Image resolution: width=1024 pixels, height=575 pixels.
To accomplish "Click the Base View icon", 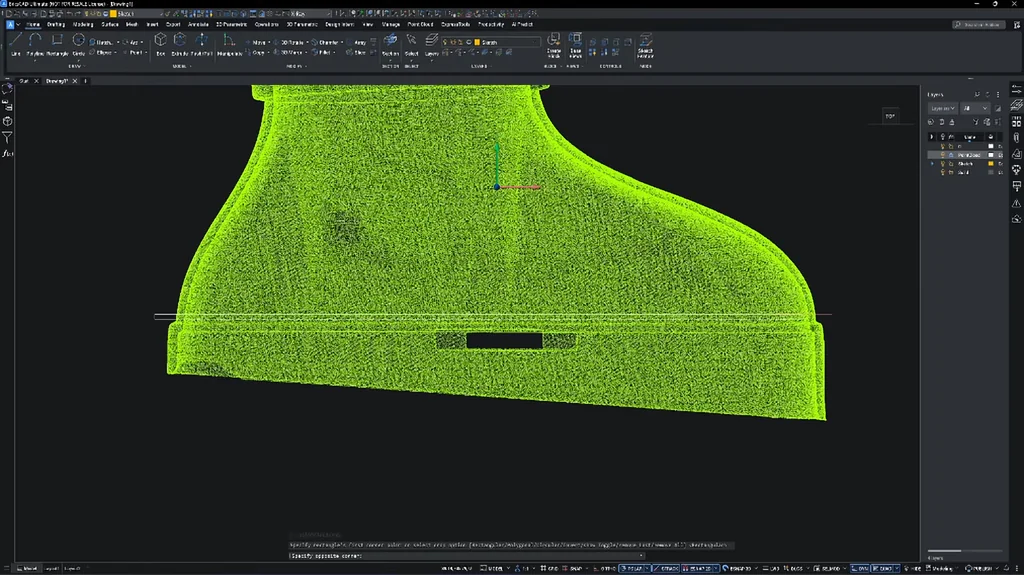I will tap(575, 45).
